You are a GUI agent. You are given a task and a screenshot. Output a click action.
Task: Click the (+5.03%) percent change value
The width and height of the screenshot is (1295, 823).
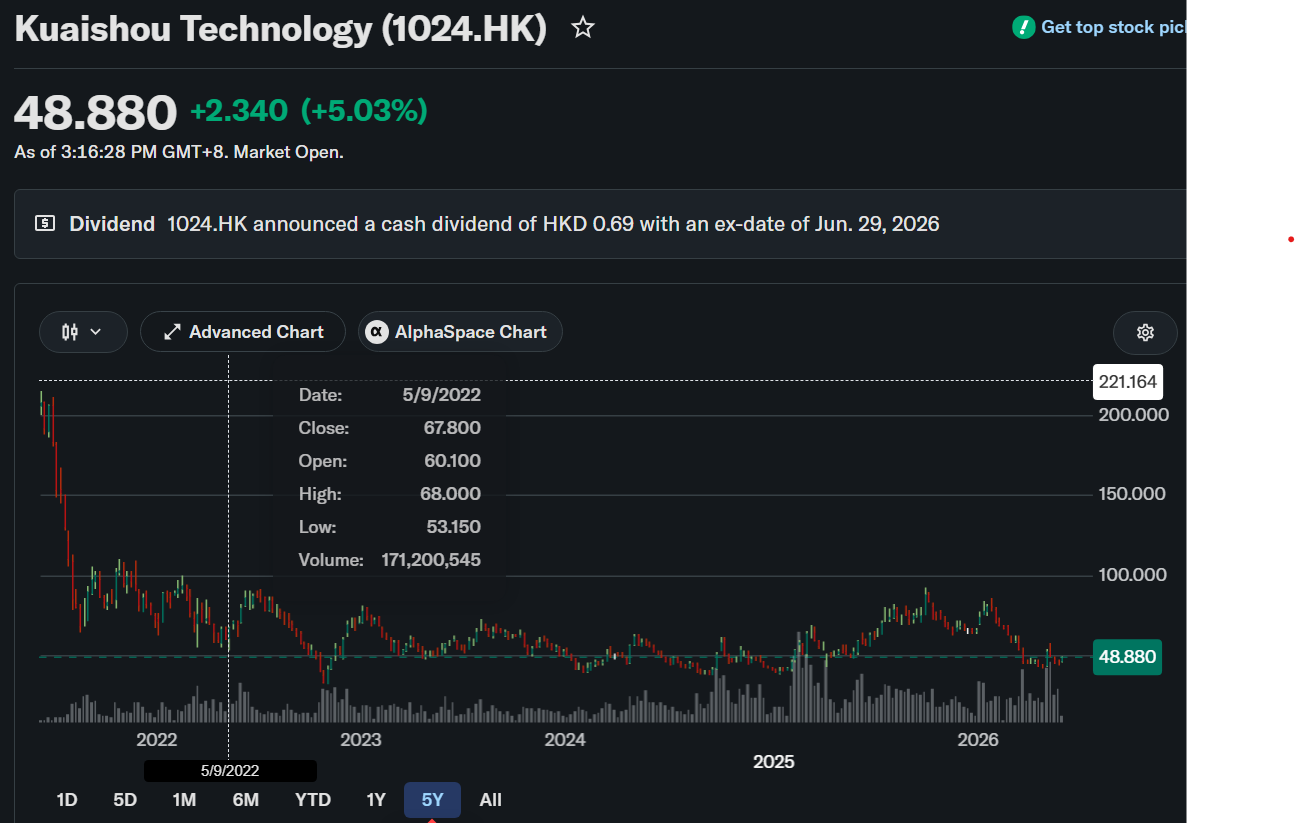tap(364, 111)
